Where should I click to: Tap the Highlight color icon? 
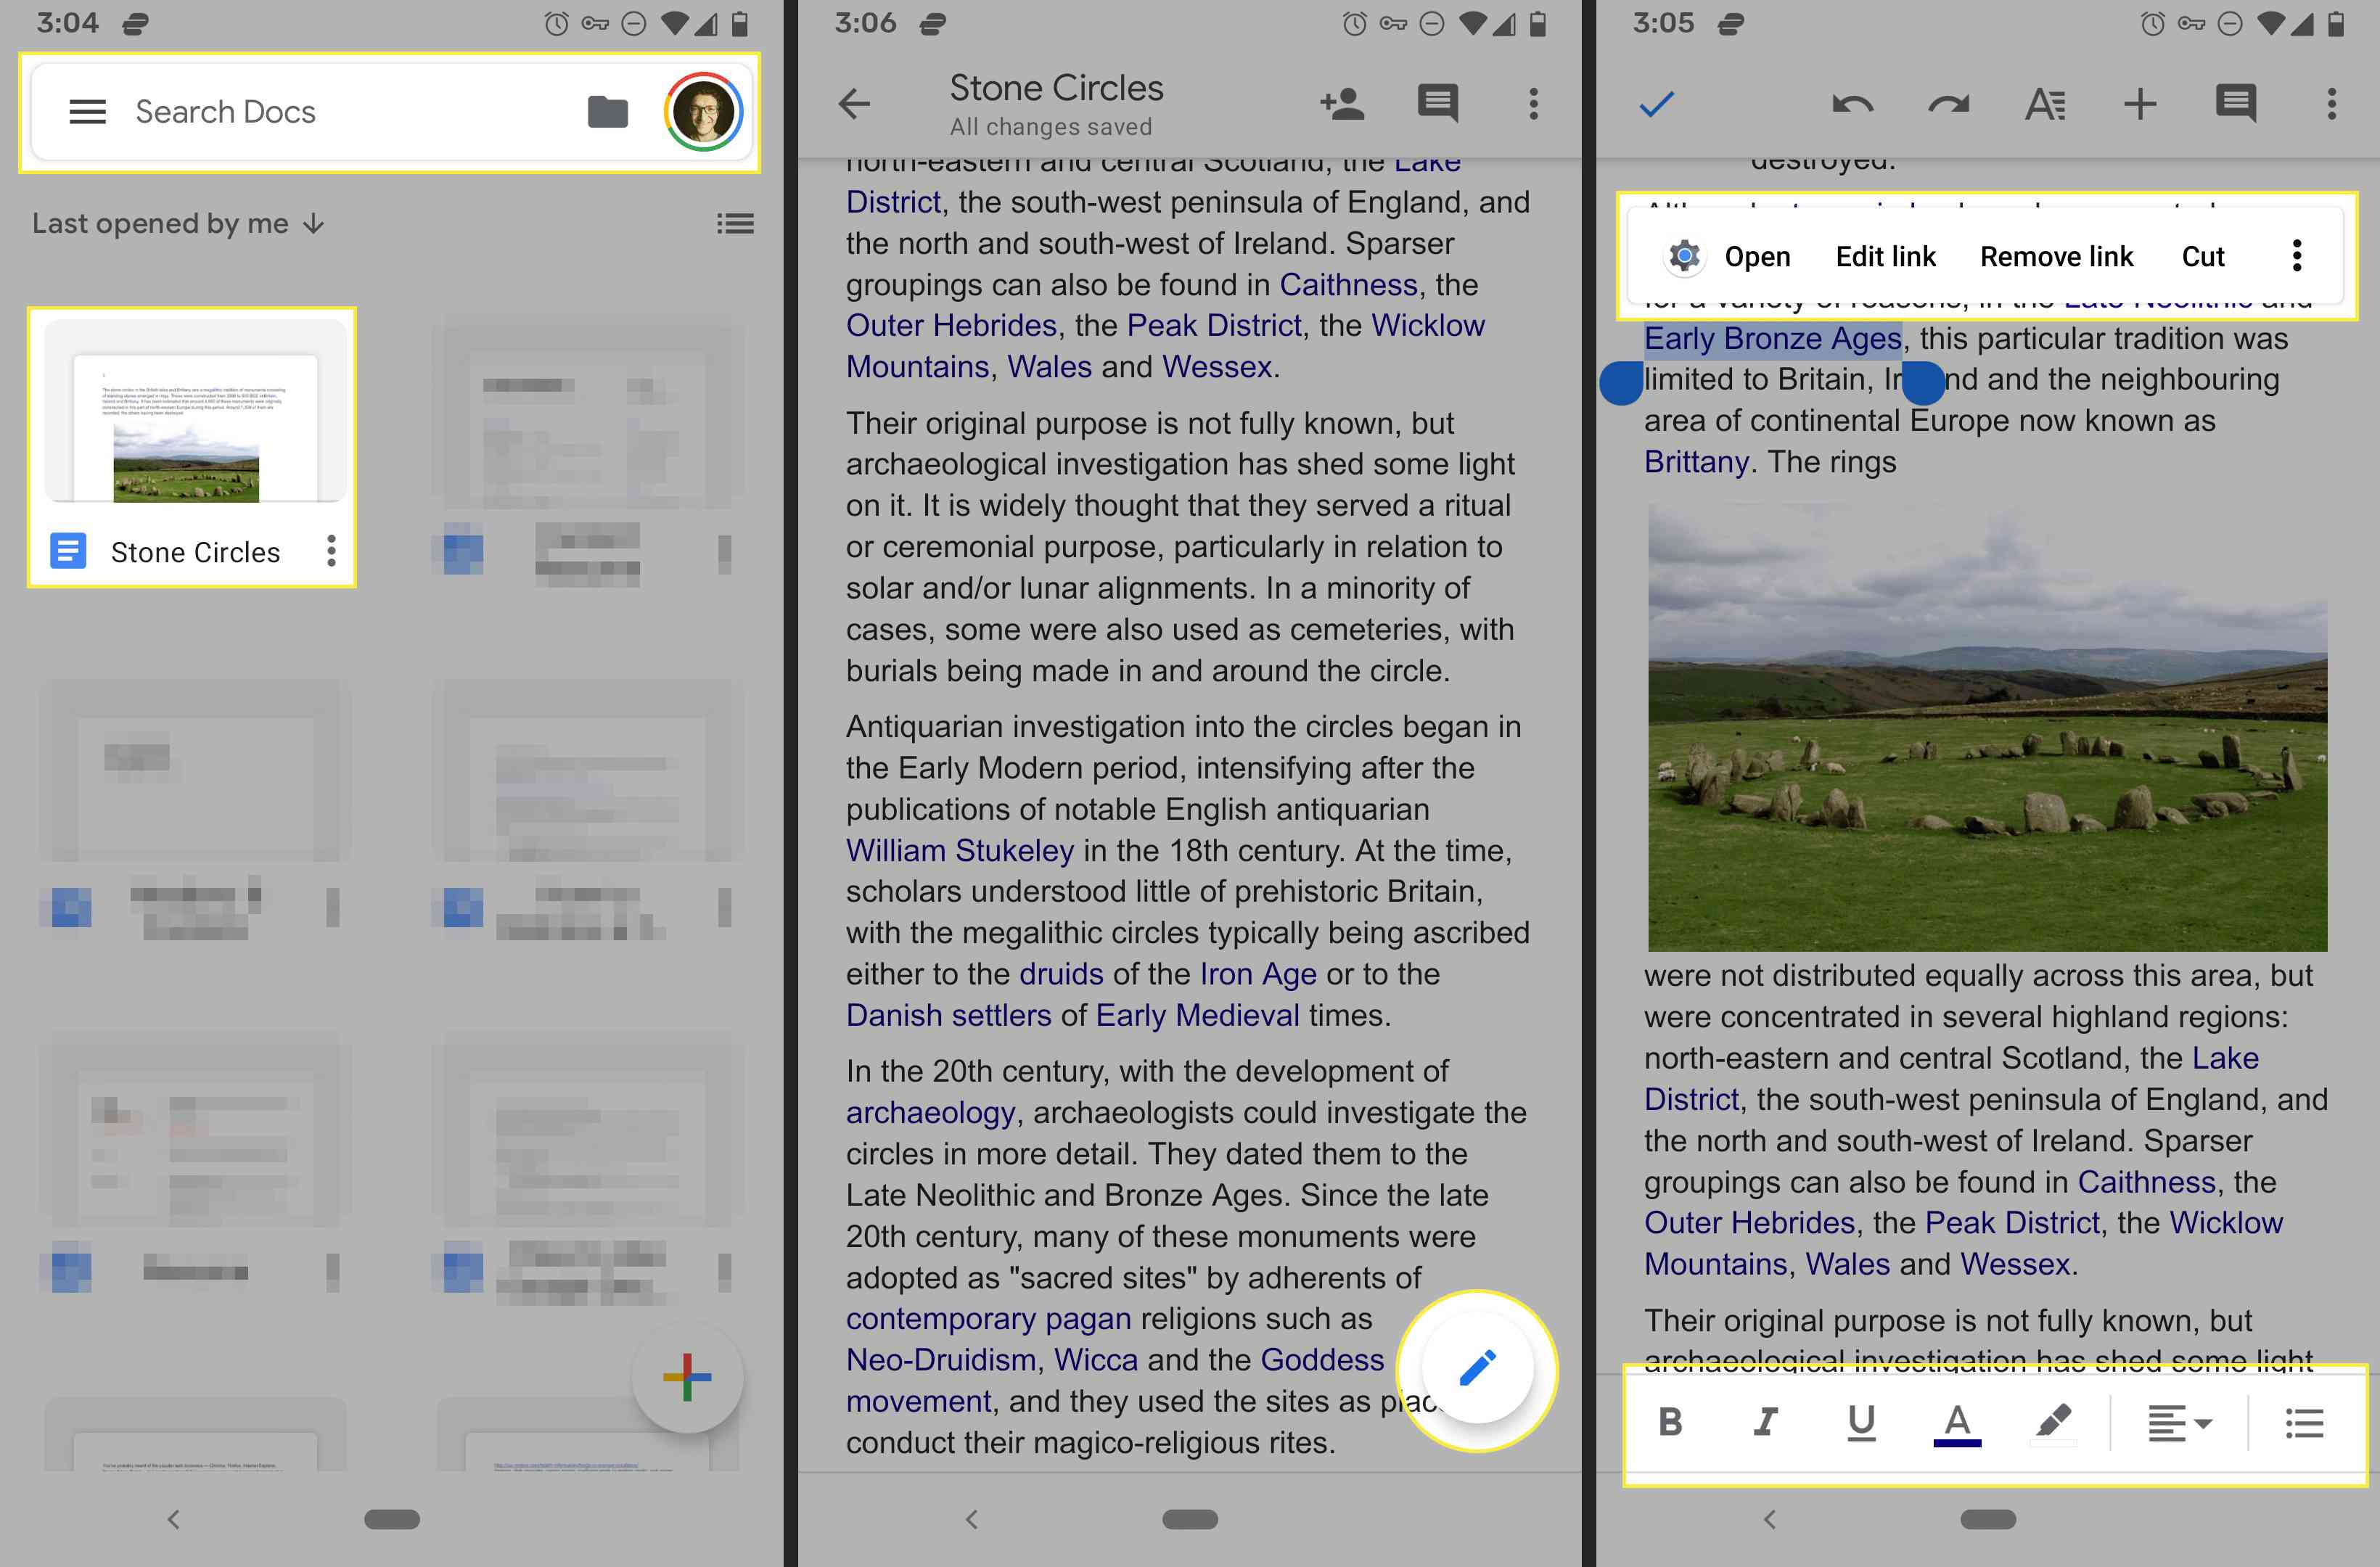pyautogui.click(x=2056, y=1420)
